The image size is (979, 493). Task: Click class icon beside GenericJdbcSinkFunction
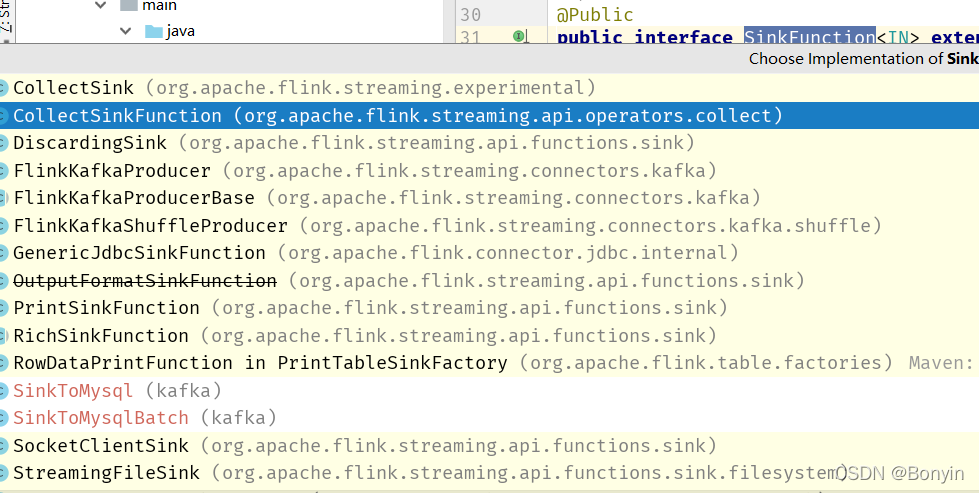3,253
